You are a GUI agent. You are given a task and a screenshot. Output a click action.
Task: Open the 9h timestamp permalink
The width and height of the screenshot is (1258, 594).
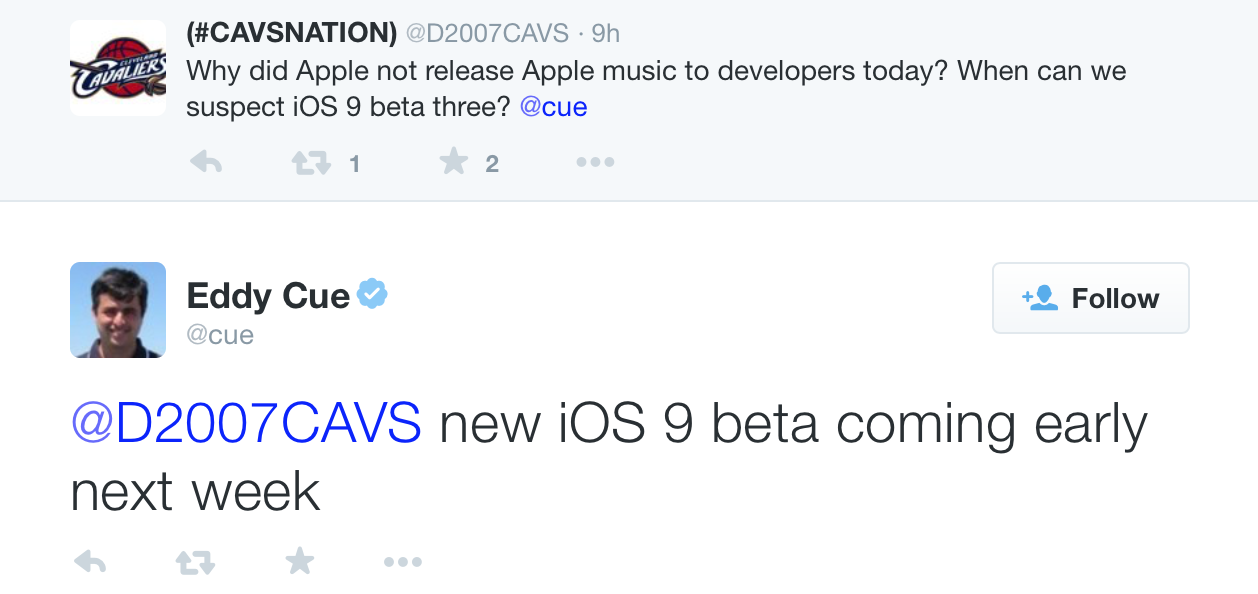606,33
